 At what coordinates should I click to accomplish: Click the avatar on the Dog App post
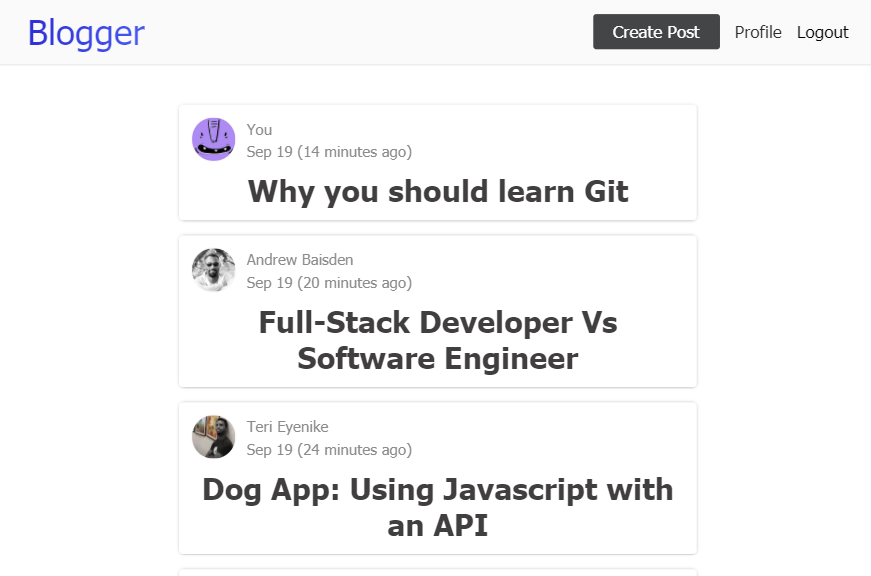tap(213, 437)
